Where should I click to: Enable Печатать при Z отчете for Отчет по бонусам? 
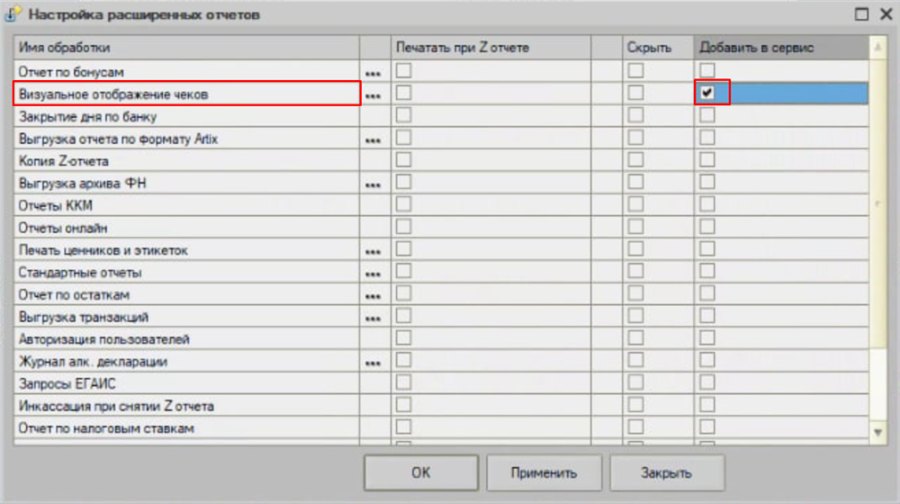tap(404, 71)
